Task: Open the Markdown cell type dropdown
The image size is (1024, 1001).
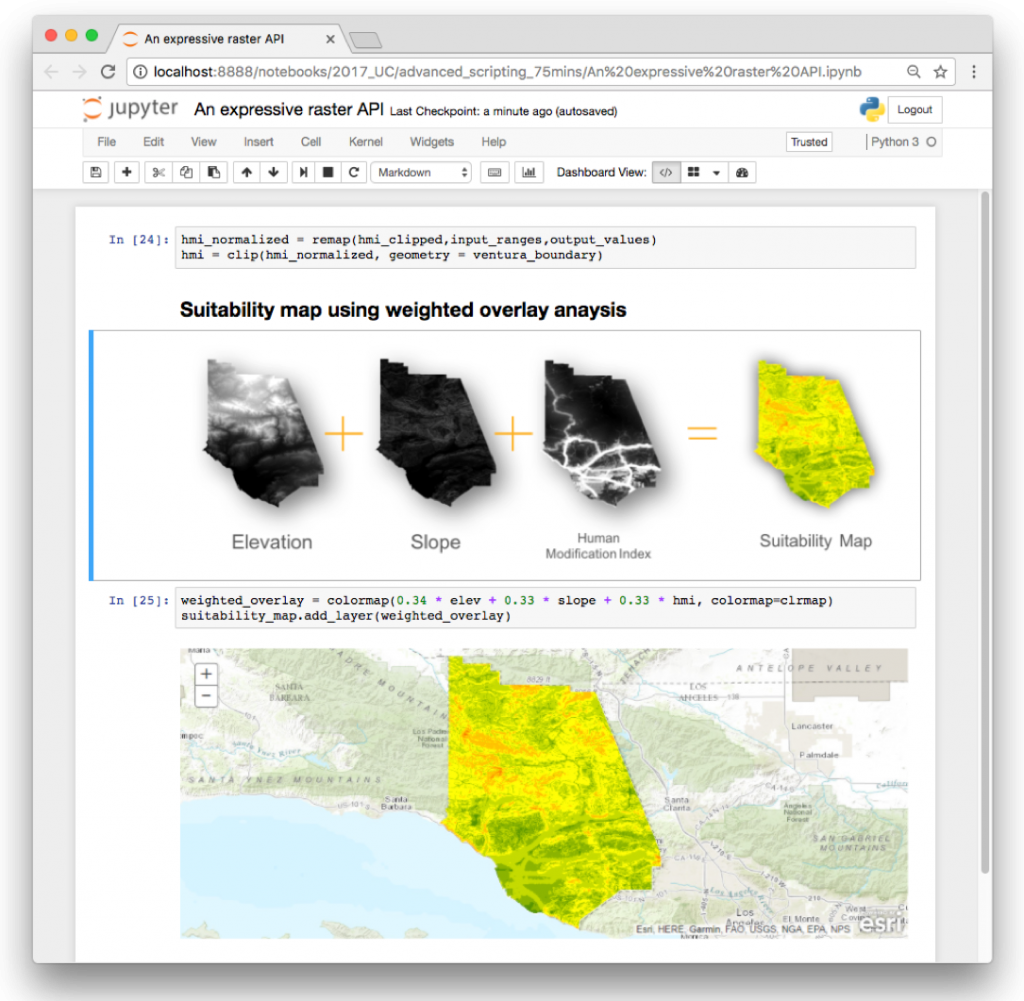Action: click(x=421, y=172)
